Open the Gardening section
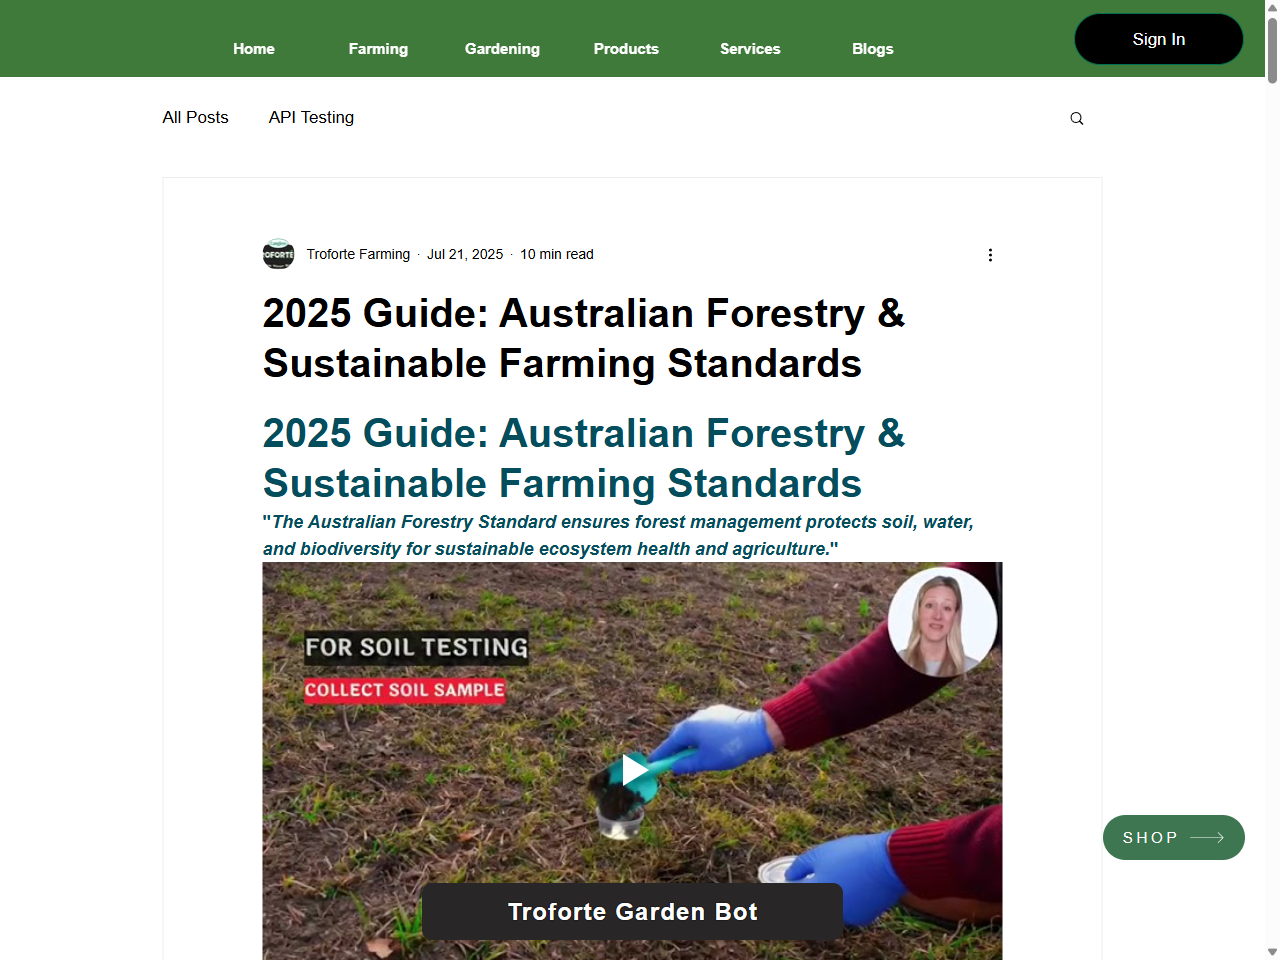The image size is (1280, 960). tap(502, 48)
